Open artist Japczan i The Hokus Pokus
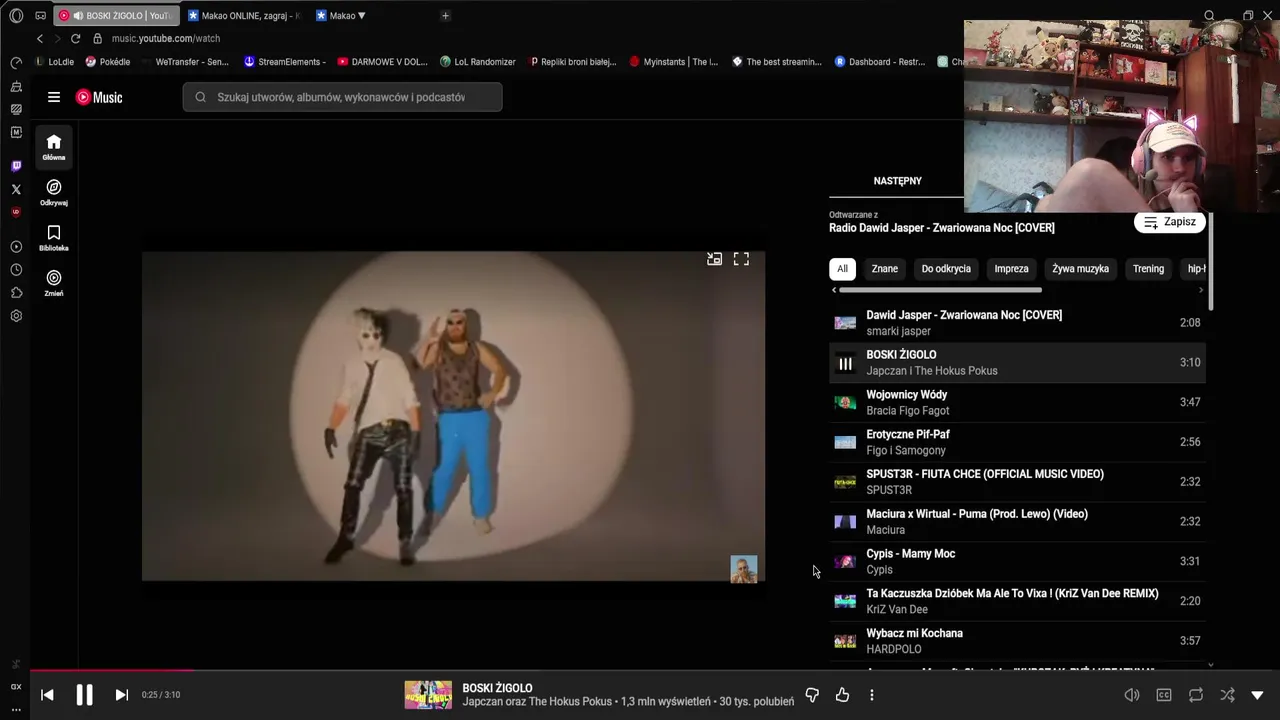The image size is (1280, 720). click(931, 371)
